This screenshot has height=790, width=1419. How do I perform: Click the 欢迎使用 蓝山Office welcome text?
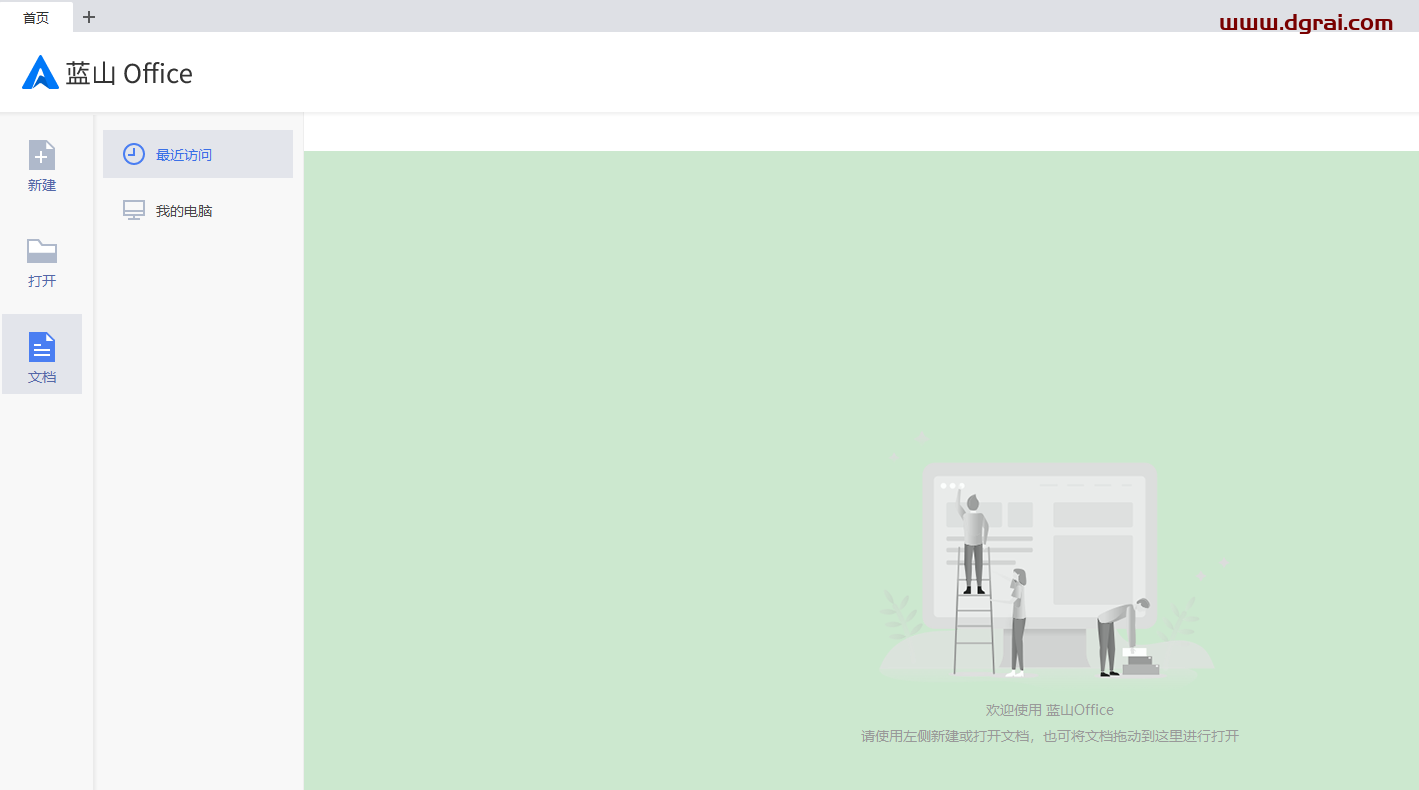1050,710
